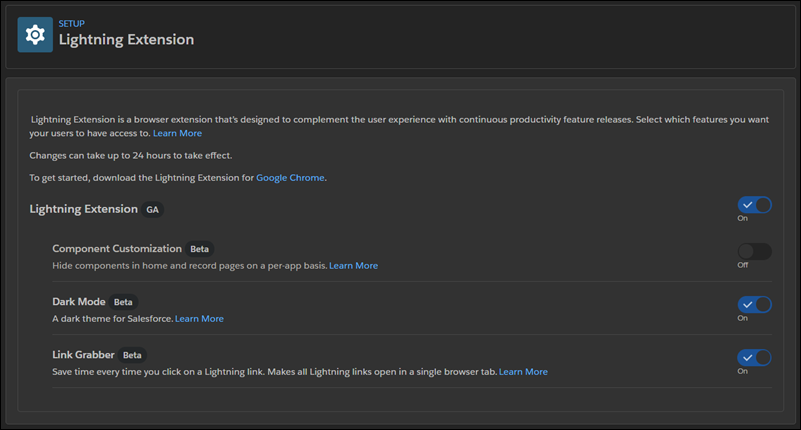The width and height of the screenshot is (801, 430).
Task: Select the Link Grabber heading text
Action: pos(83,355)
